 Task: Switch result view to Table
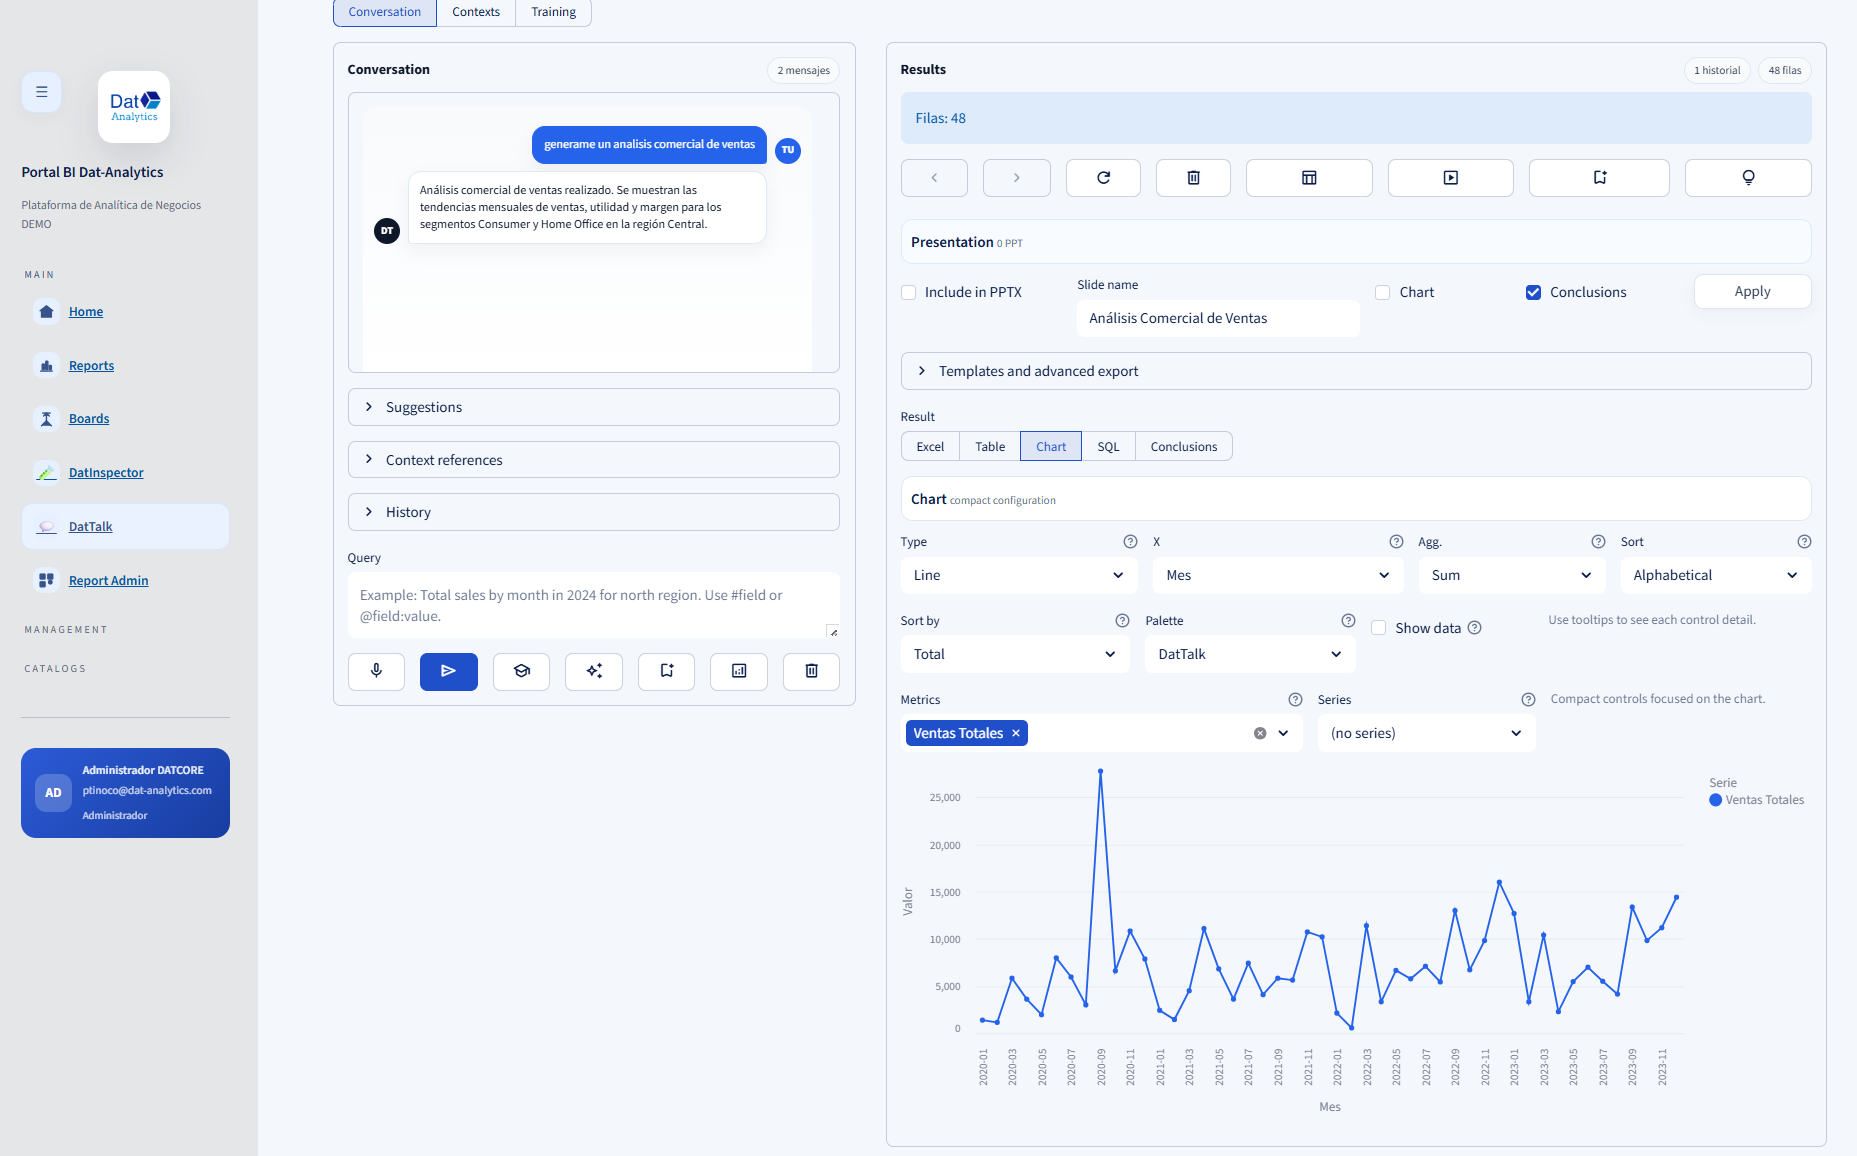click(x=990, y=447)
